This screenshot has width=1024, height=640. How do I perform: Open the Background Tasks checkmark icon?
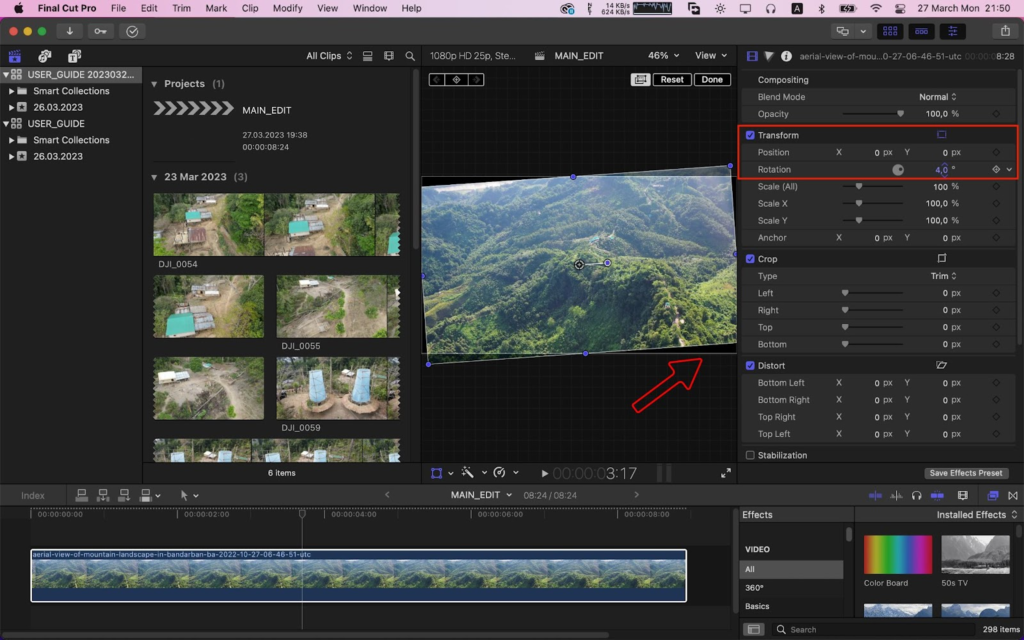[x=132, y=31]
